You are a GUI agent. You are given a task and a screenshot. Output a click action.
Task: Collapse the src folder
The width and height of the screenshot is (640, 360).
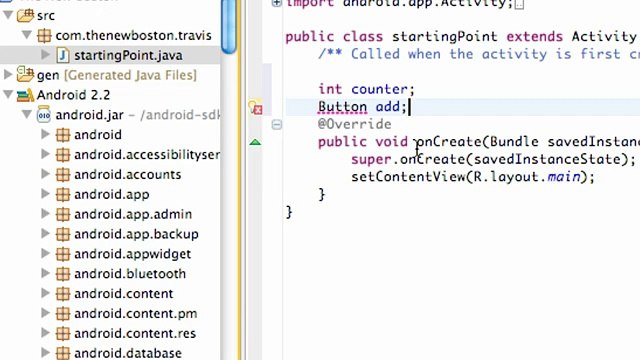(x=8, y=16)
